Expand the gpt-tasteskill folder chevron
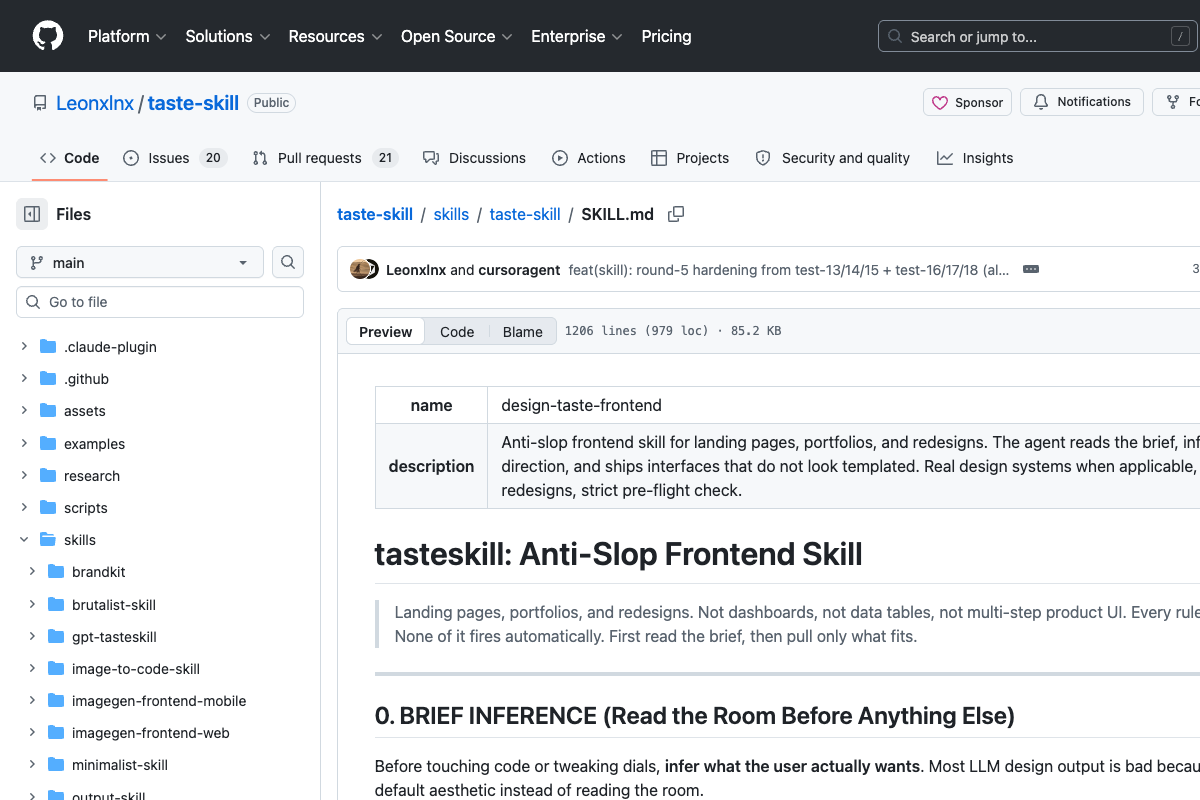 [32, 637]
